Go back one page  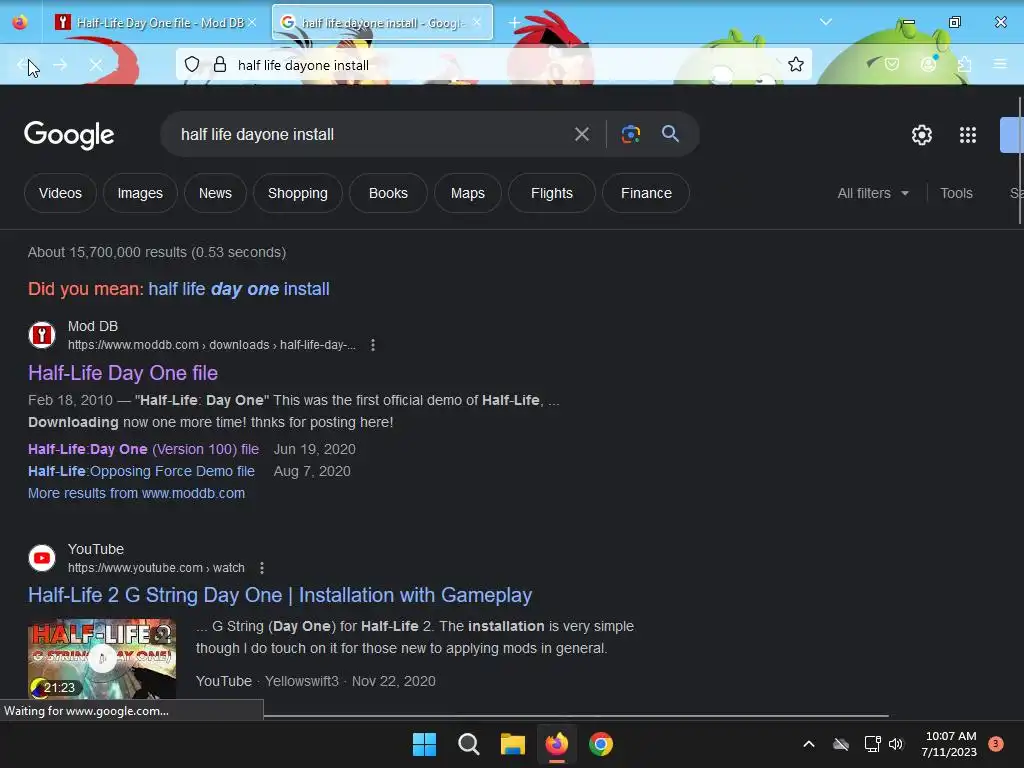(24, 65)
